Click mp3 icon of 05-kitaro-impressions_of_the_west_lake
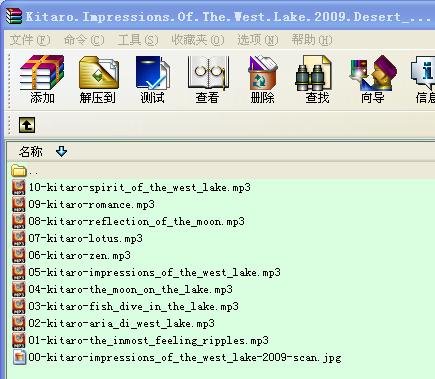 tap(19, 272)
